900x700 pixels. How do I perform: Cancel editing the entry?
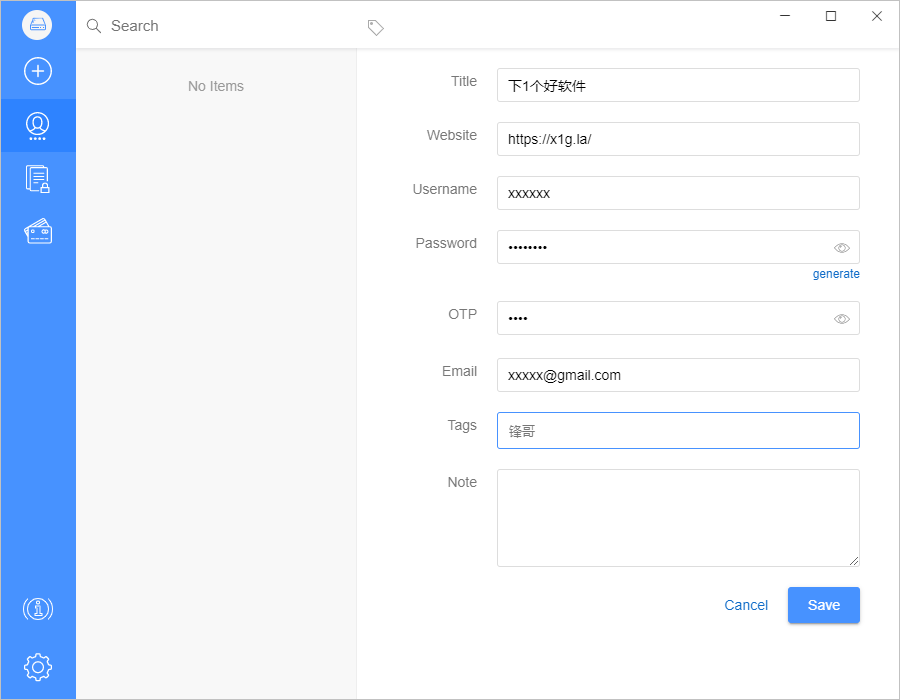coord(745,605)
